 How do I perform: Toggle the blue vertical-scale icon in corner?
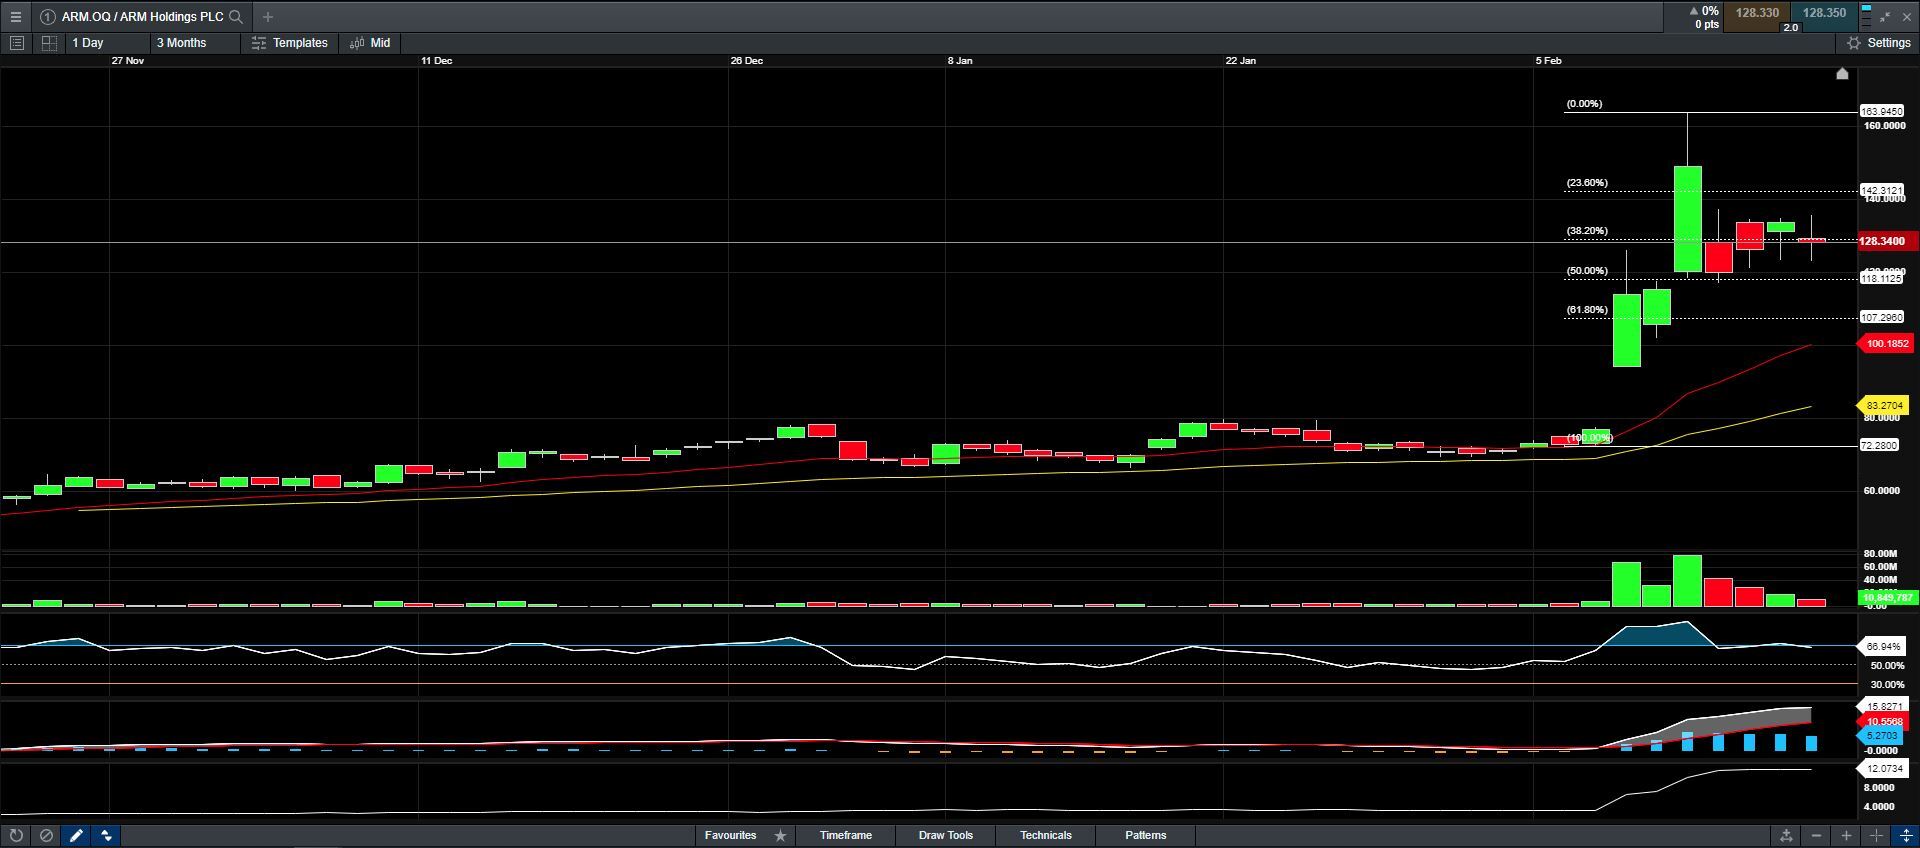[1906, 835]
